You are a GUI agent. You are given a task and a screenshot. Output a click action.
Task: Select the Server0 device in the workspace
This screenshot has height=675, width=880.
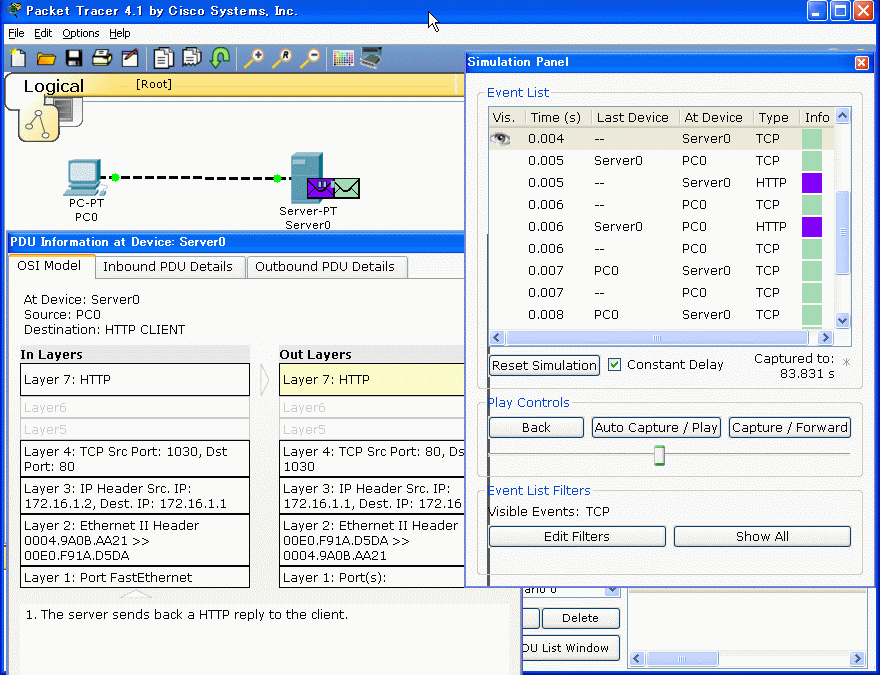306,177
